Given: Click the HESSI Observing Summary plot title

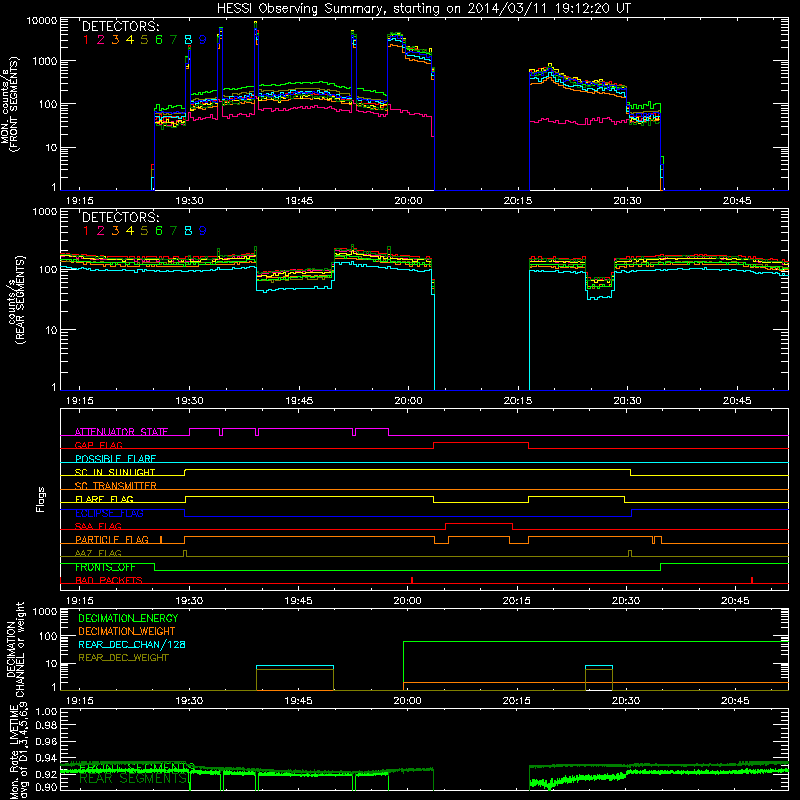Looking at the screenshot, I should click(x=424, y=9).
